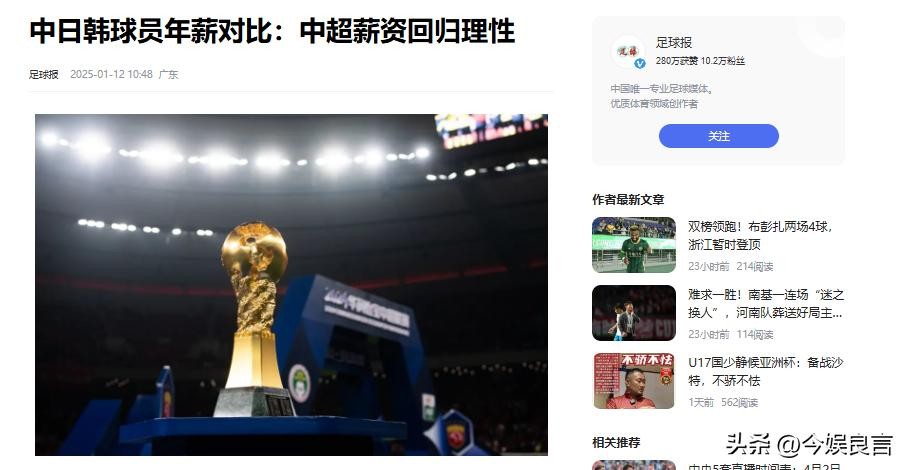Click the 相关推荐 section heading
Viewport: 907px width, 470px height.
[616, 442]
